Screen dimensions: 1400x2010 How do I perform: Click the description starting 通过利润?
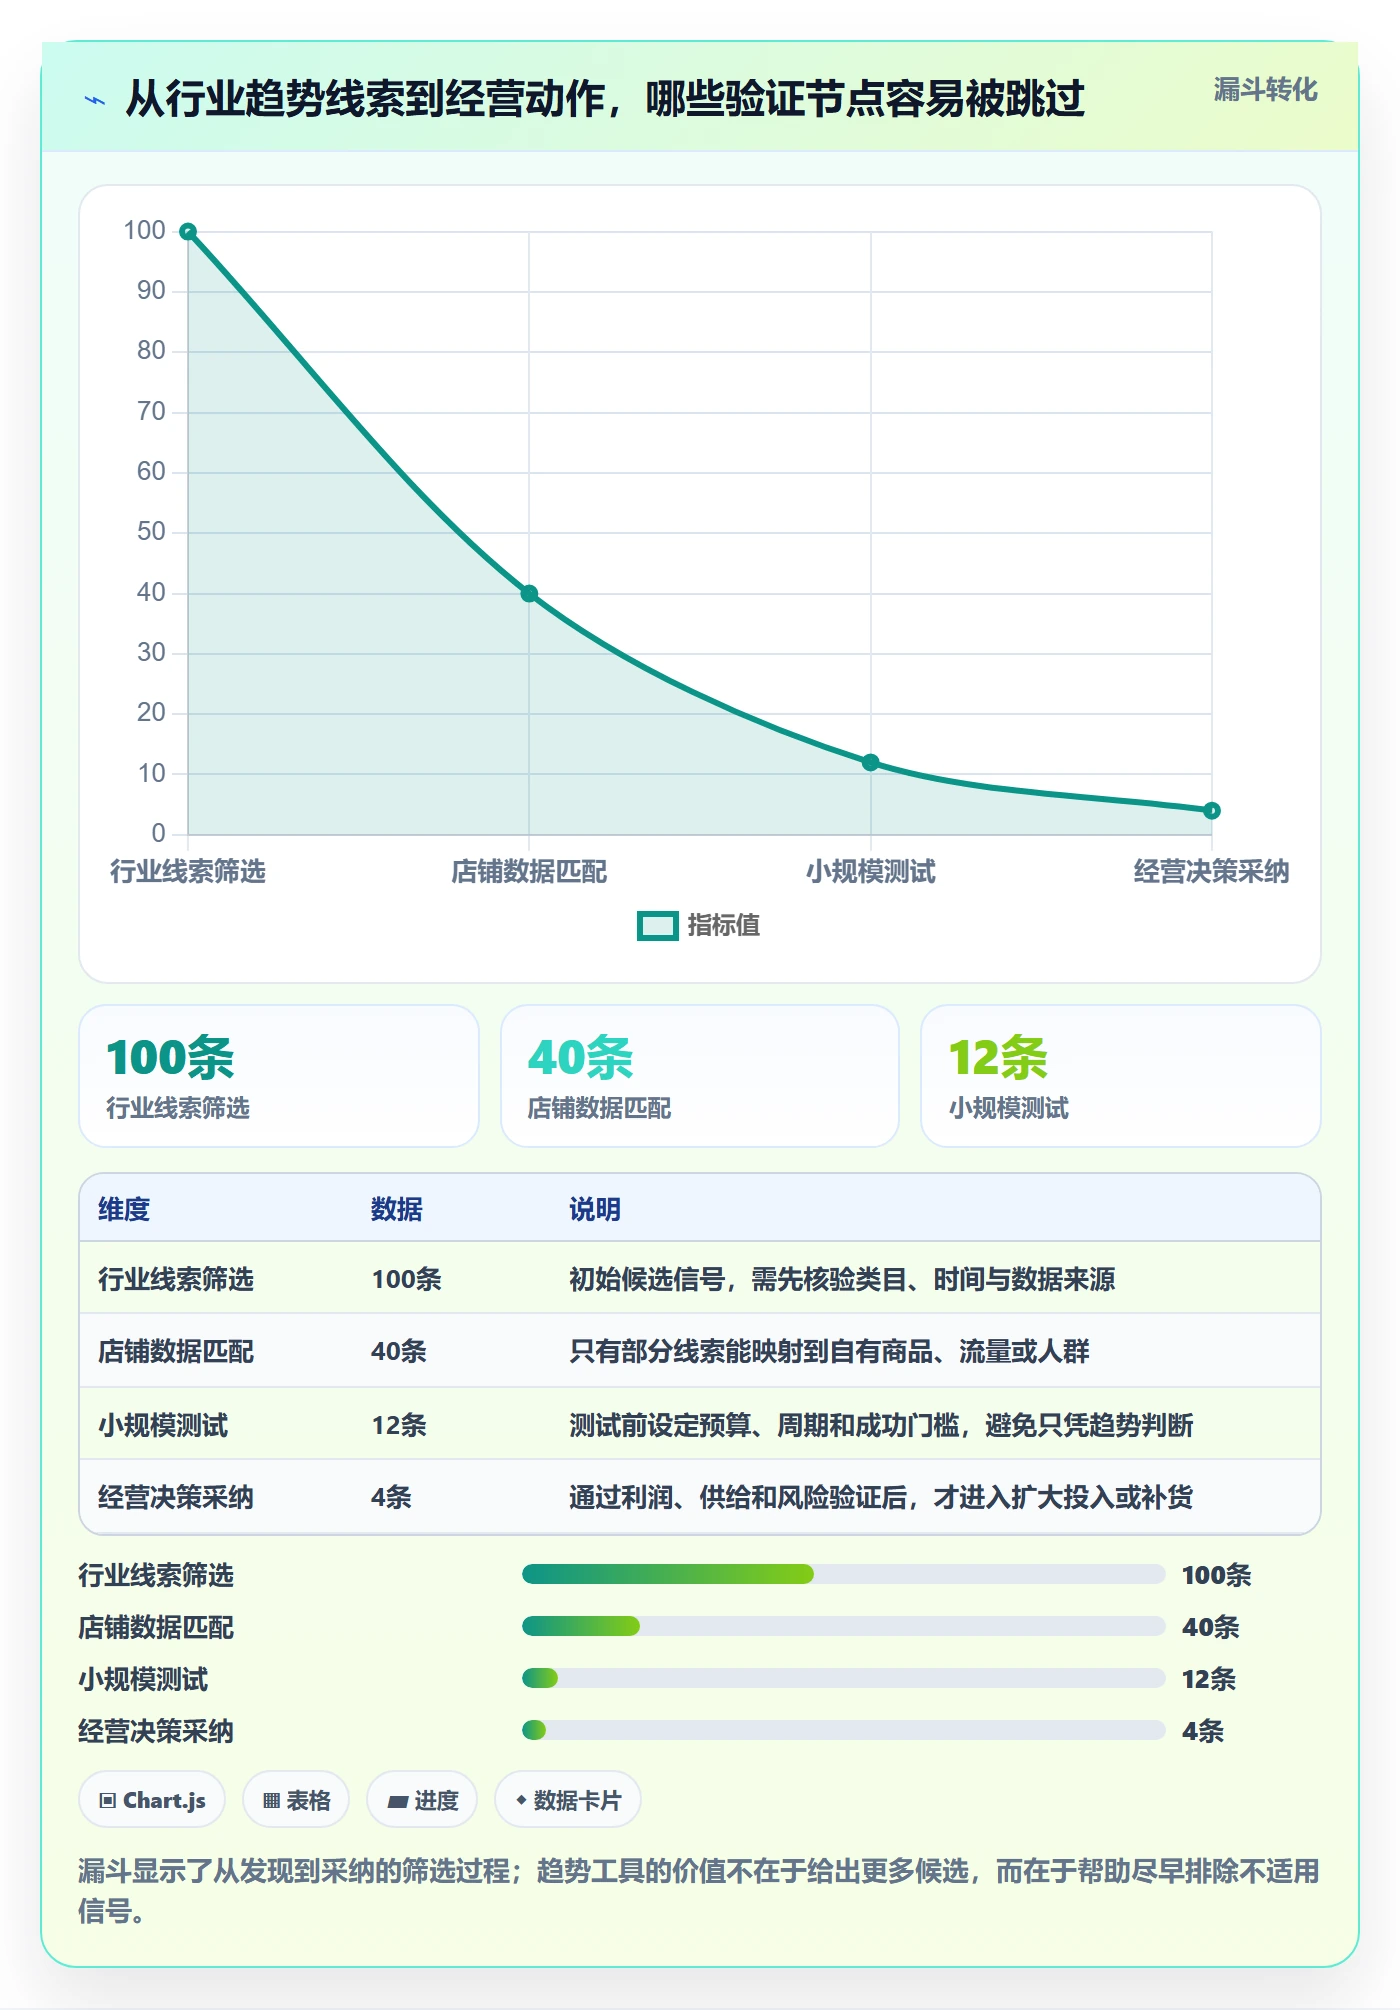pyautogui.click(x=881, y=1497)
